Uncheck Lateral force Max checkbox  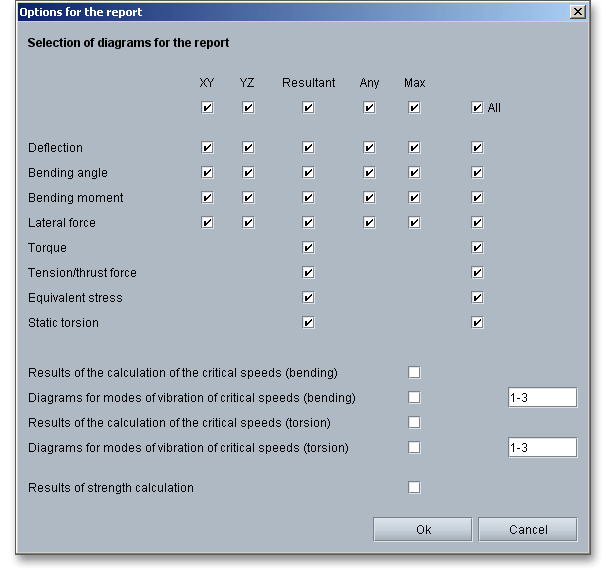tap(414, 223)
